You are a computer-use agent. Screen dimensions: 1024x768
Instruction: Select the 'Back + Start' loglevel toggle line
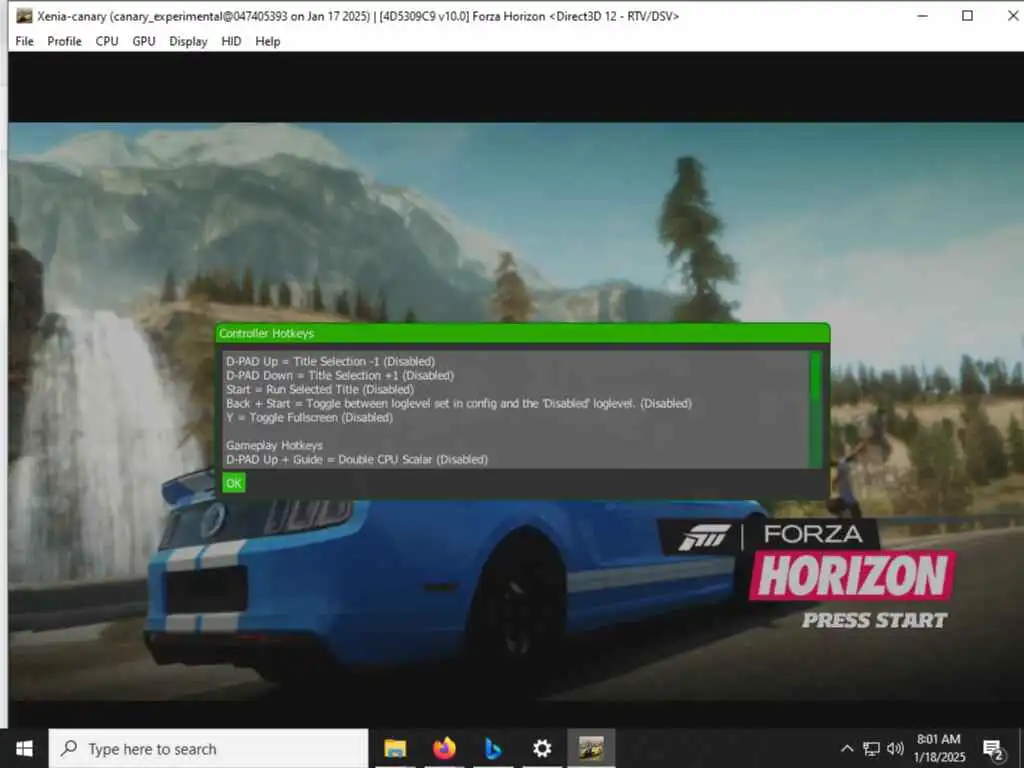click(x=458, y=404)
